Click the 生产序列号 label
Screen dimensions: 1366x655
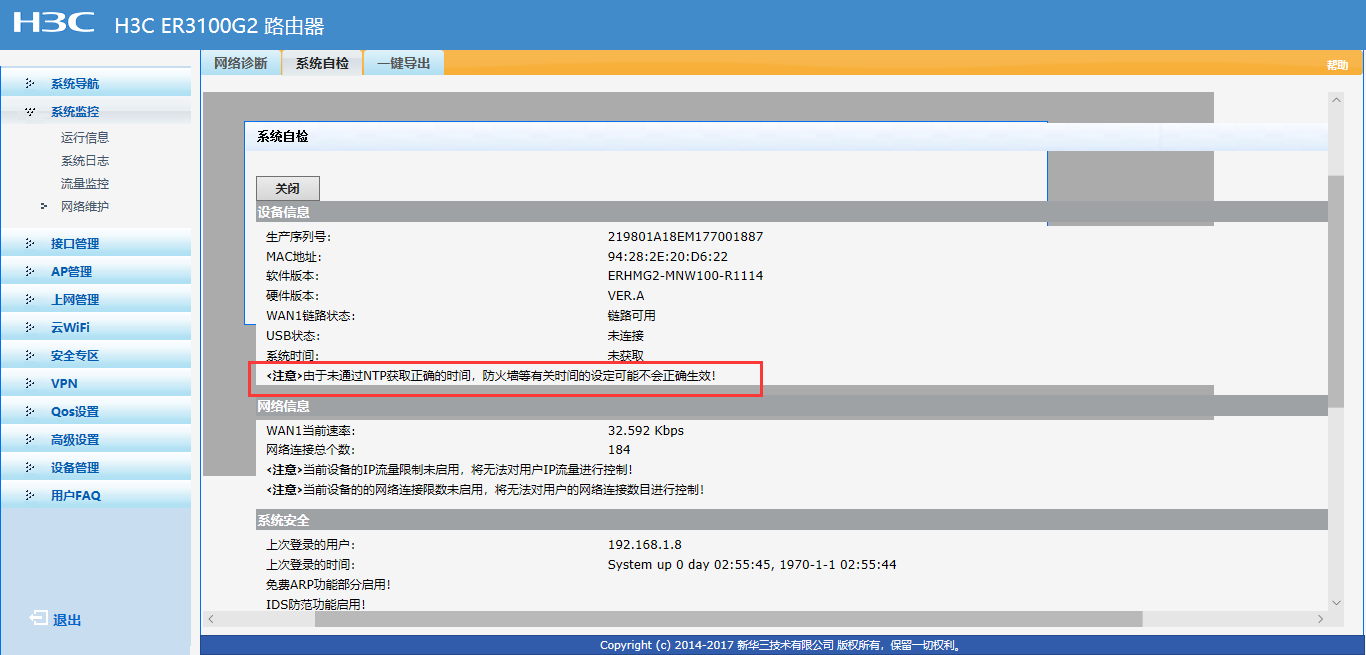[x=298, y=237]
